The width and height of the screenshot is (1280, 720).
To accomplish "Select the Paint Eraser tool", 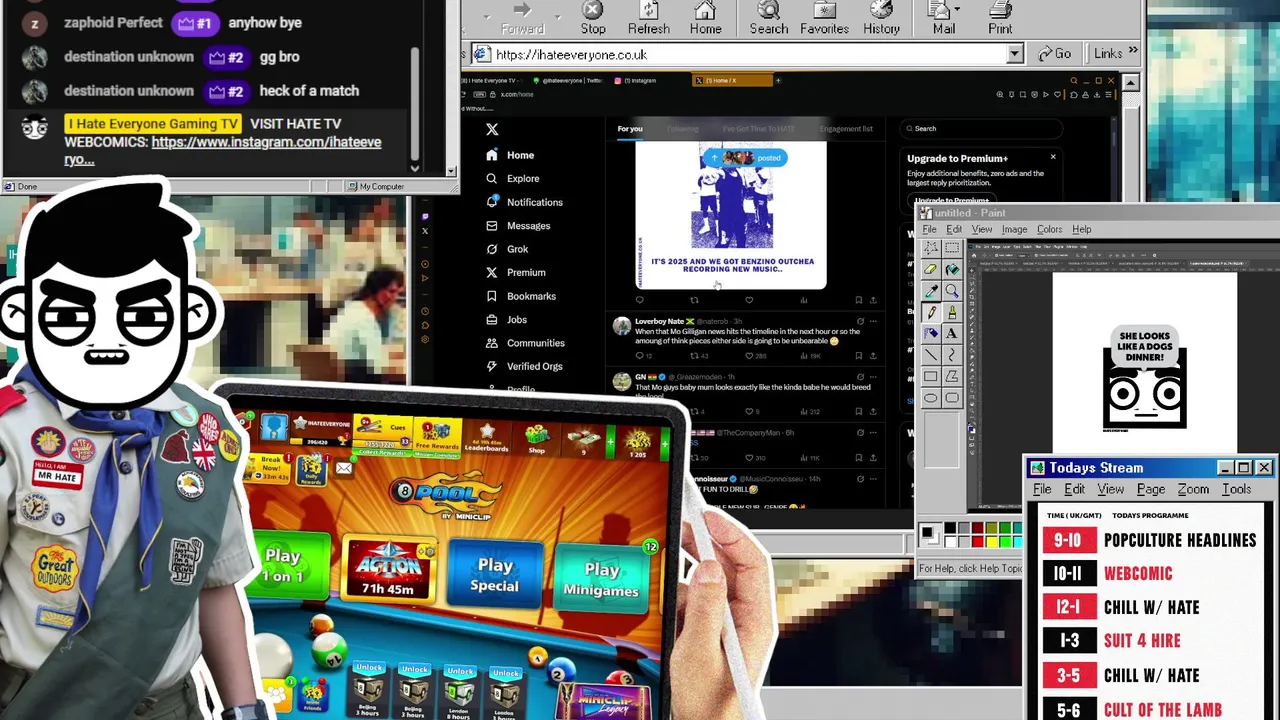I will click(x=931, y=269).
